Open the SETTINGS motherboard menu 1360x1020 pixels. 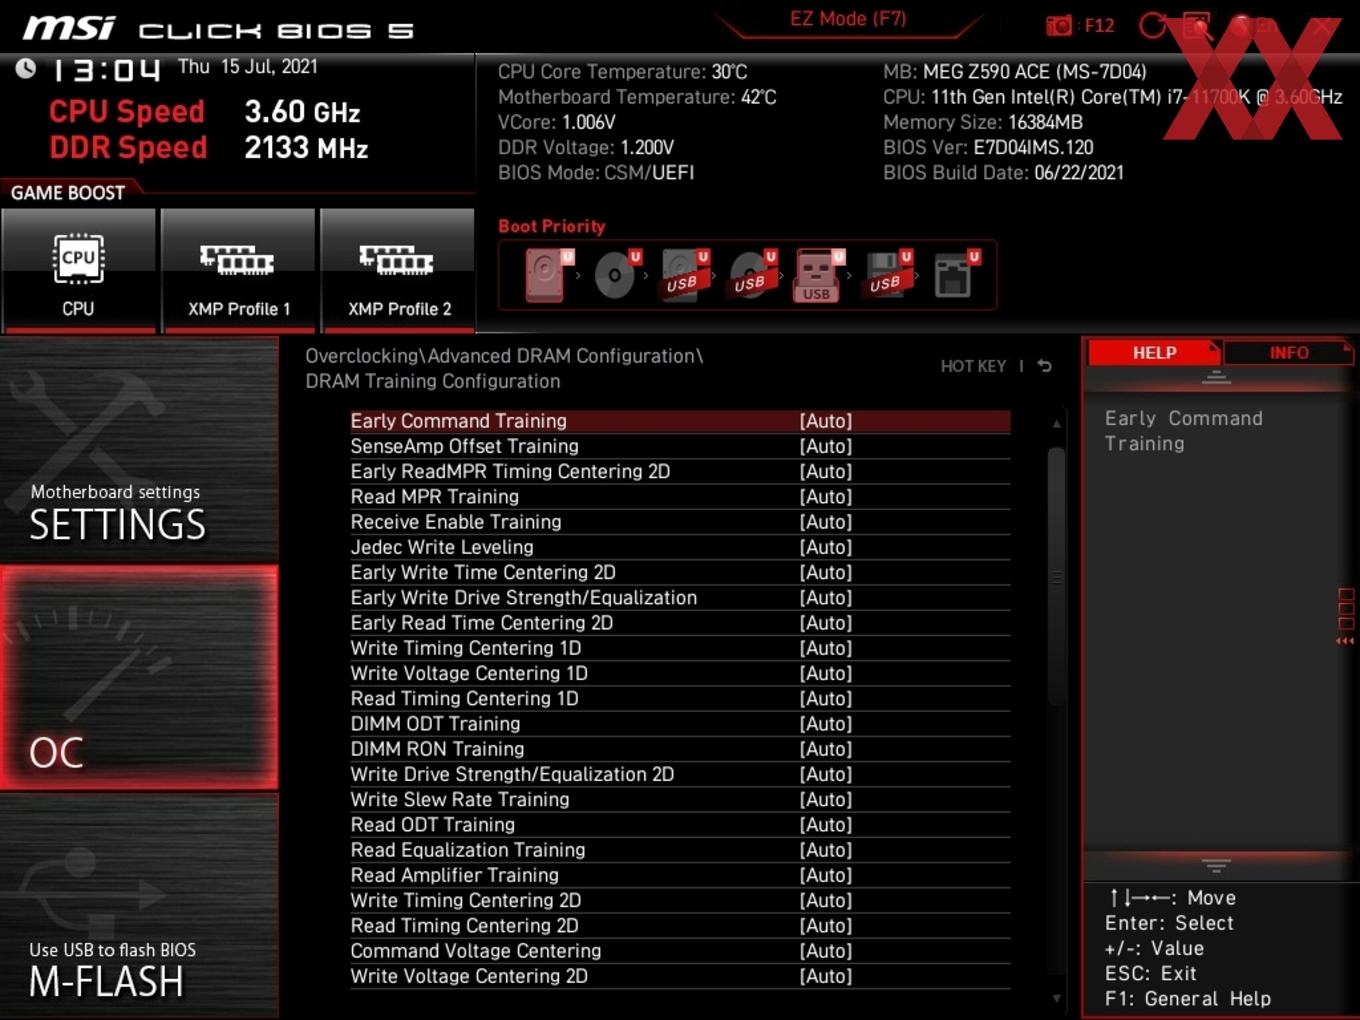click(139, 450)
